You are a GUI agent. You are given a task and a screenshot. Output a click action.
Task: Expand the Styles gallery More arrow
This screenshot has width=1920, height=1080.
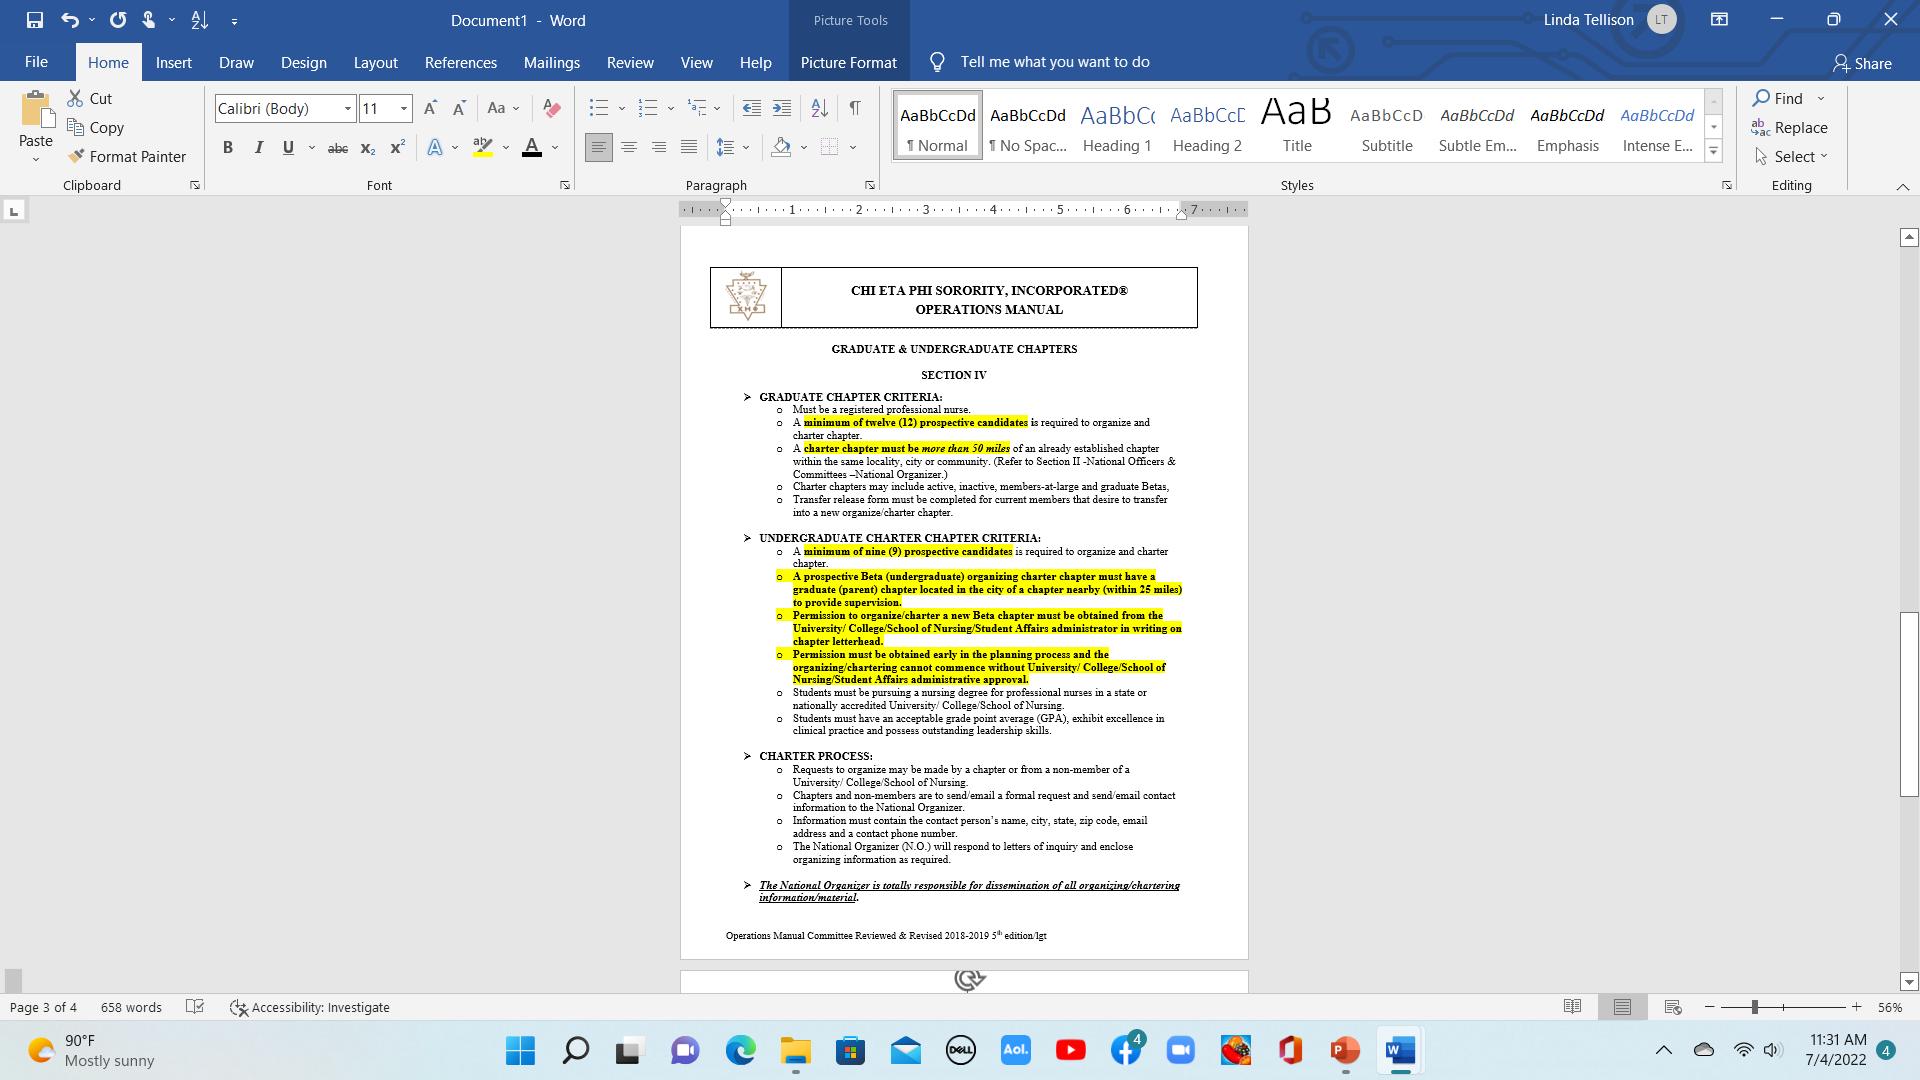pos(1713,152)
